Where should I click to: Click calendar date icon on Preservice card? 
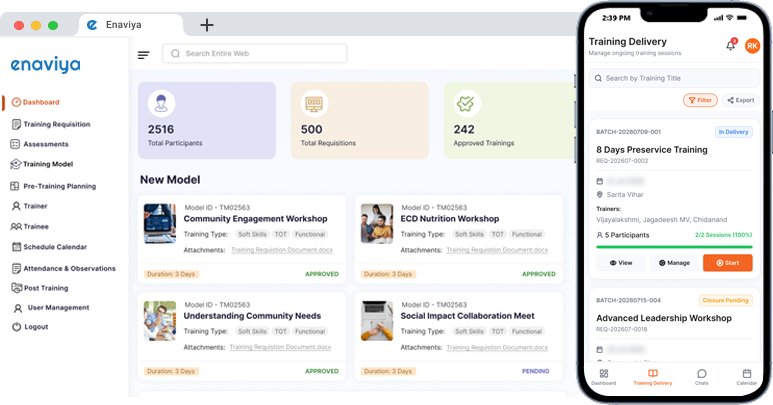tap(600, 181)
